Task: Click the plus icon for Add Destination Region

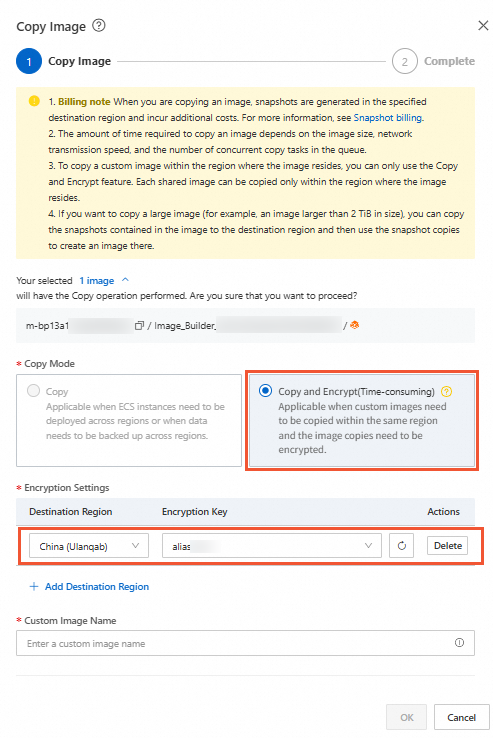Action: (x=33, y=586)
